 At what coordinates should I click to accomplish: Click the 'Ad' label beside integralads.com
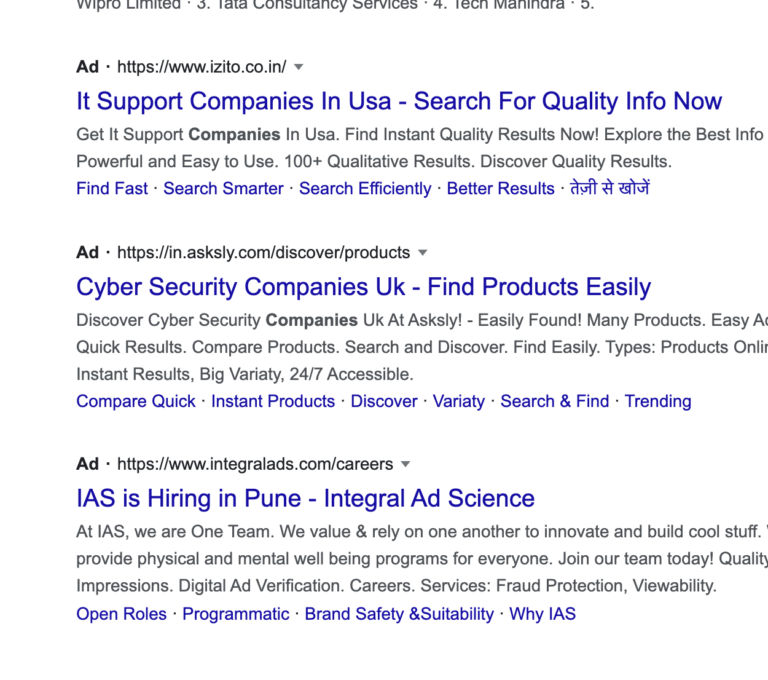pyautogui.click(x=88, y=464)
